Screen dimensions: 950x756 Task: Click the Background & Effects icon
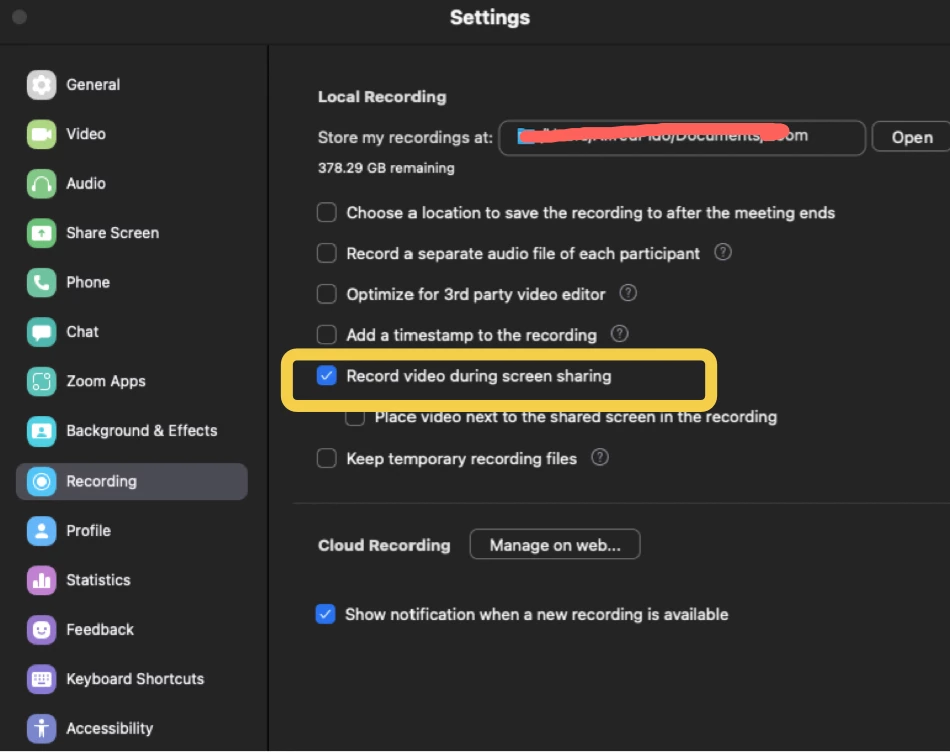(x=41, y=431)
